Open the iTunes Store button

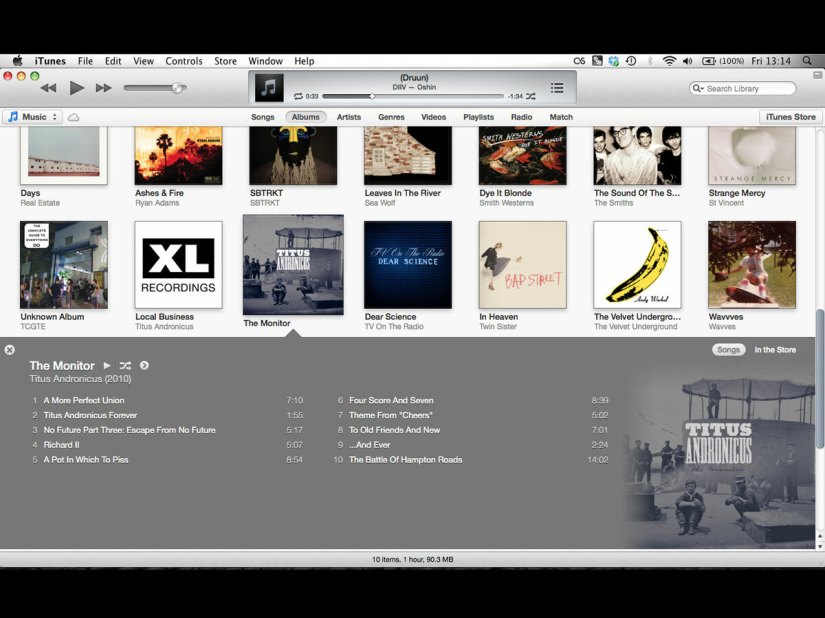click(x=790, y=117)
